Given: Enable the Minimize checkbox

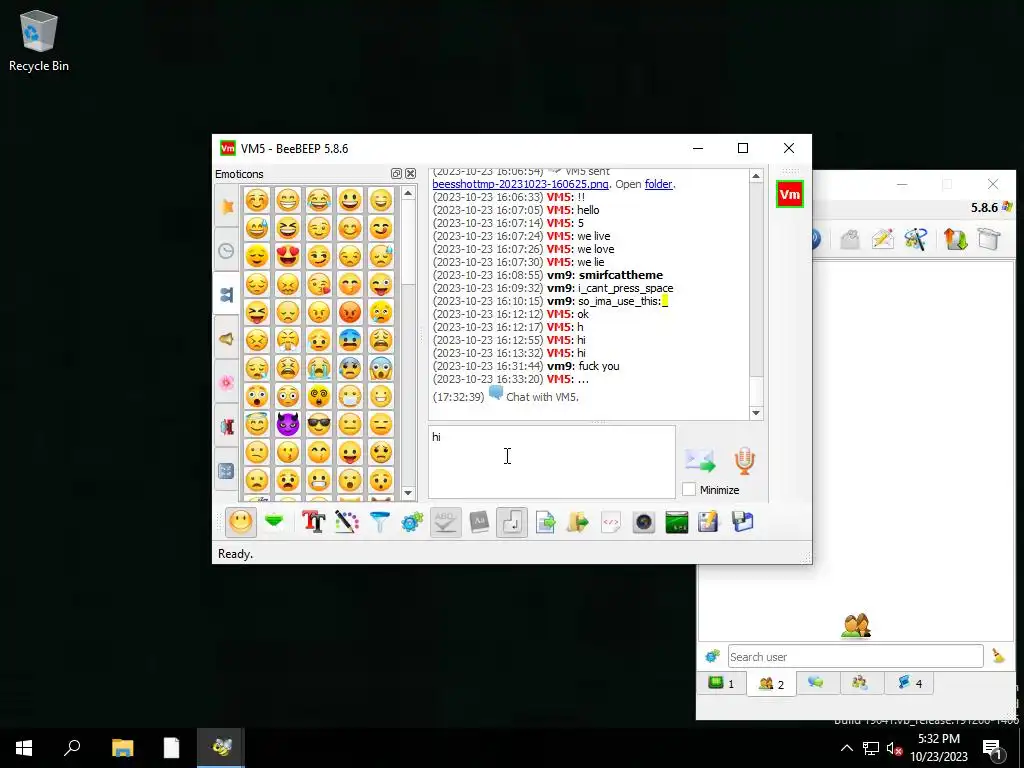Looking at the screenshot, I should (689, 490).
